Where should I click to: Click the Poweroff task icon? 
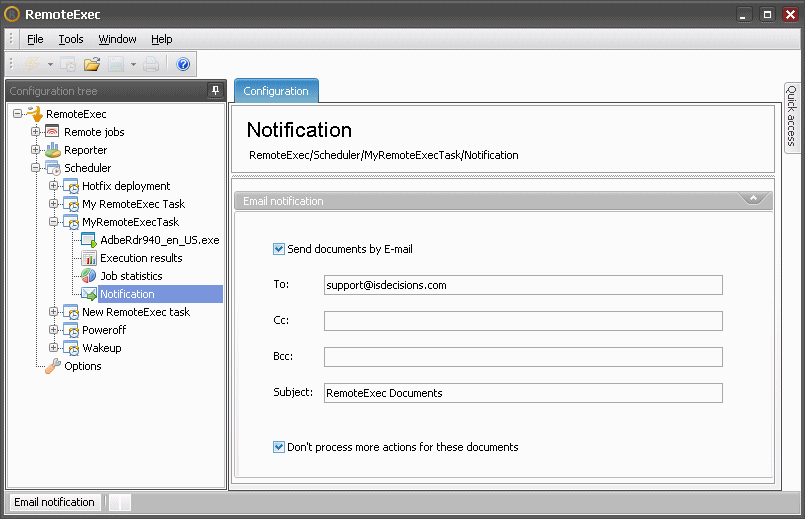[71, 330]
